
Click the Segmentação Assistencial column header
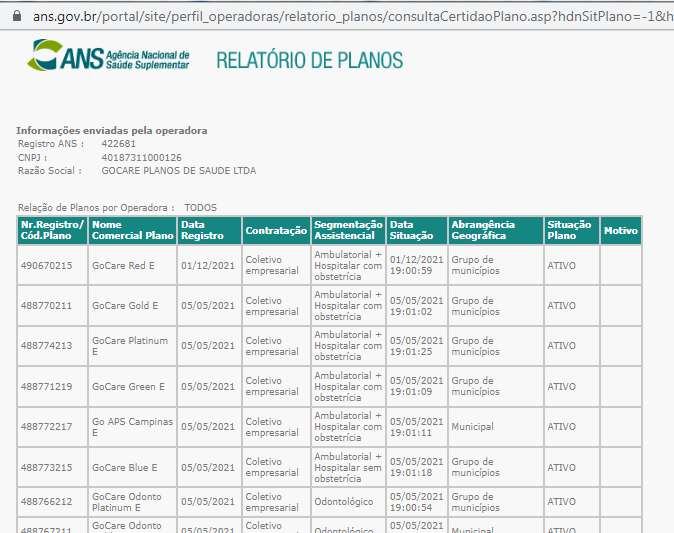tap(348, 230)
